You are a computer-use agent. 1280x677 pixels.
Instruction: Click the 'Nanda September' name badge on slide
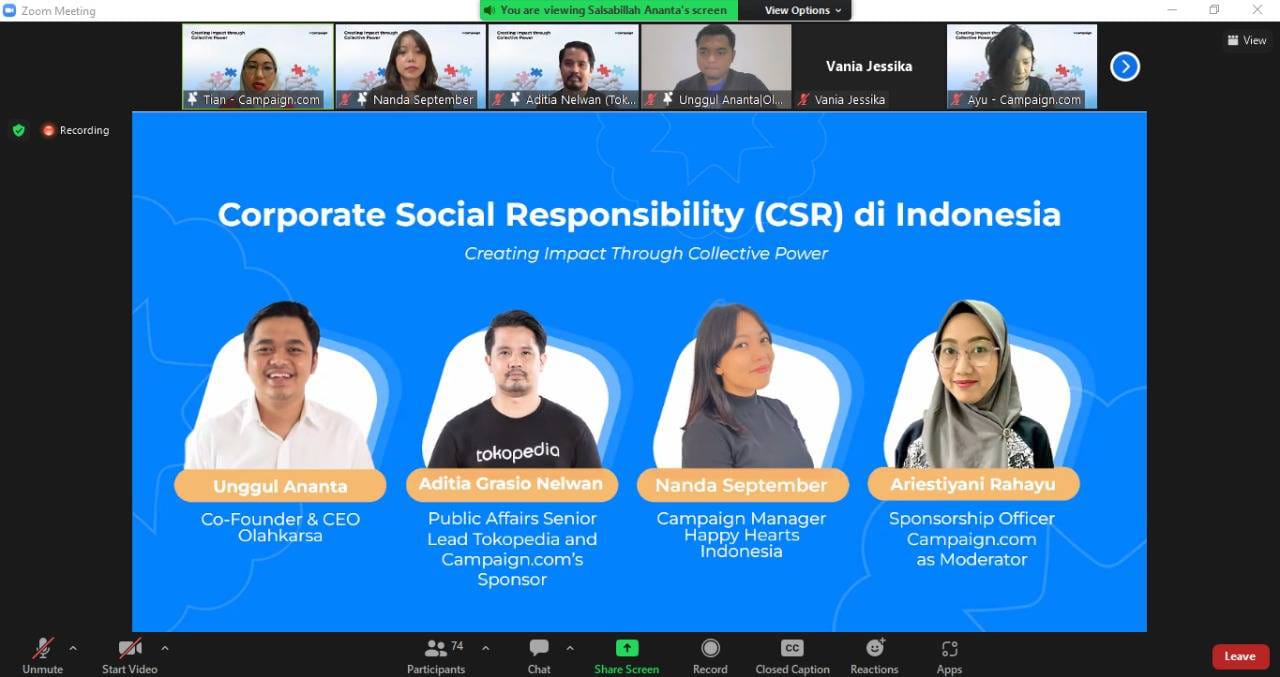(x=741, y=485)
